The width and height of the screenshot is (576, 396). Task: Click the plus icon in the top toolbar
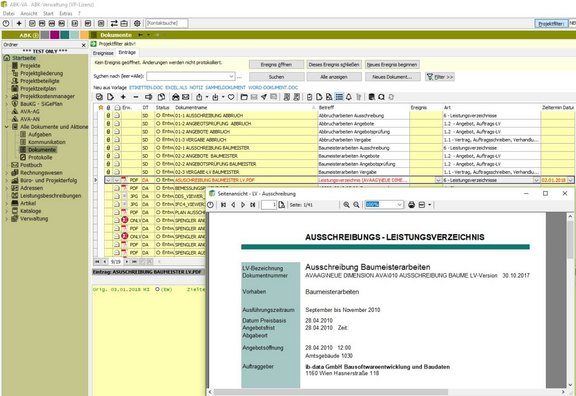tap(19, 23)
